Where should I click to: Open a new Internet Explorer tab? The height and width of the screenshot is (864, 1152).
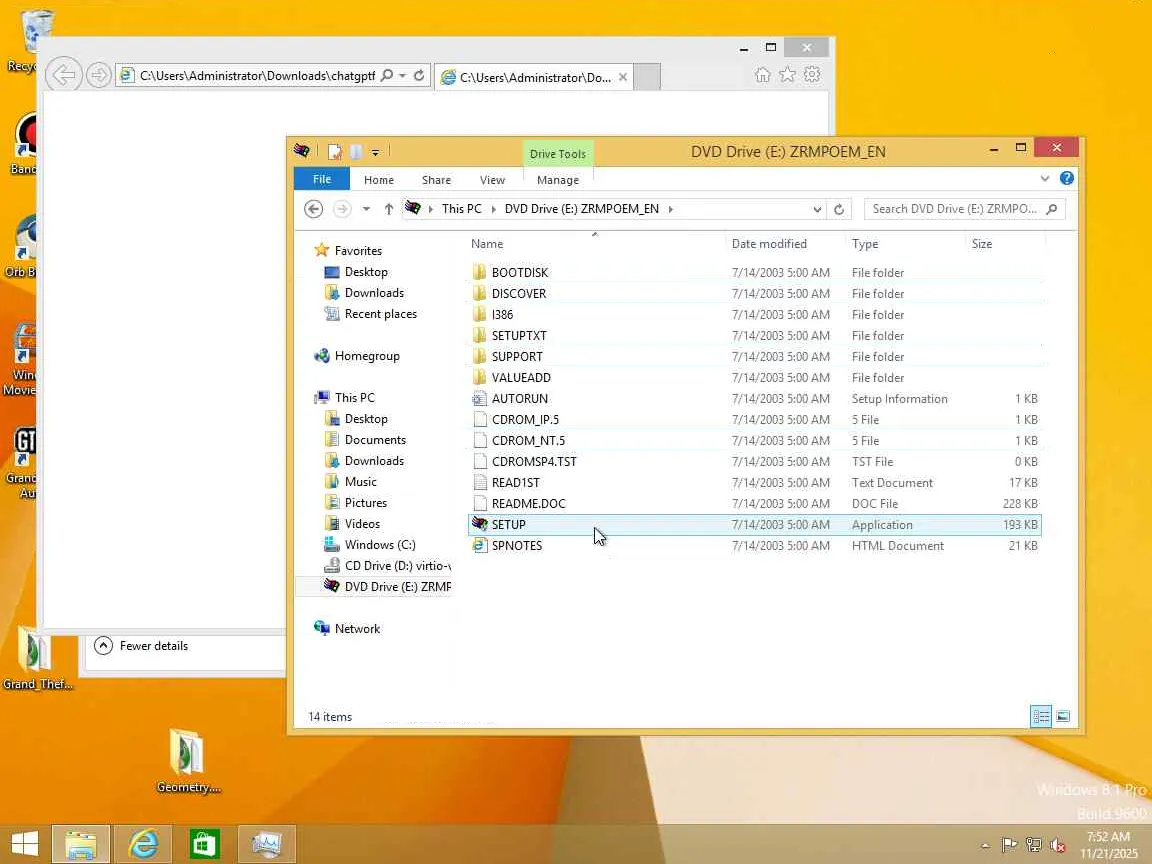647,77
